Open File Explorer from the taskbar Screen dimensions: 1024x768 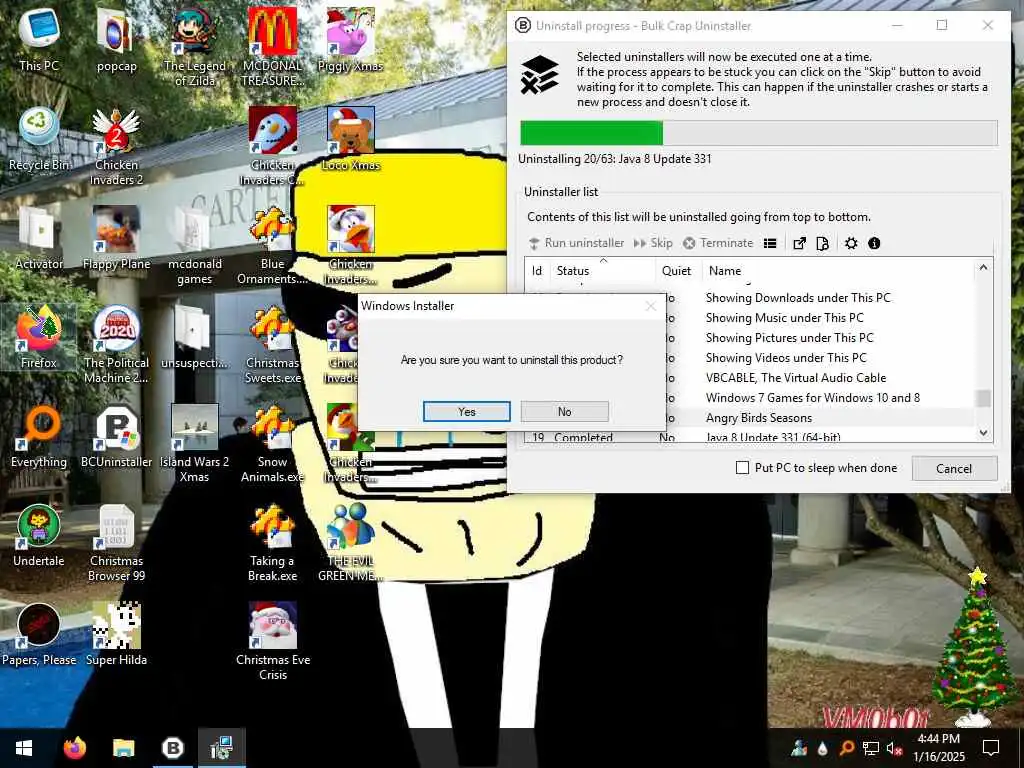[x=123, y=748]
